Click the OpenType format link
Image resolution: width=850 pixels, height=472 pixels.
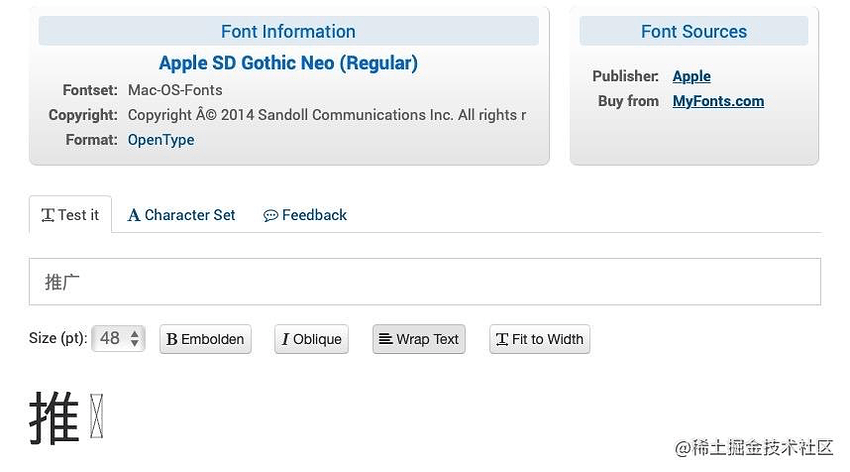161,140
